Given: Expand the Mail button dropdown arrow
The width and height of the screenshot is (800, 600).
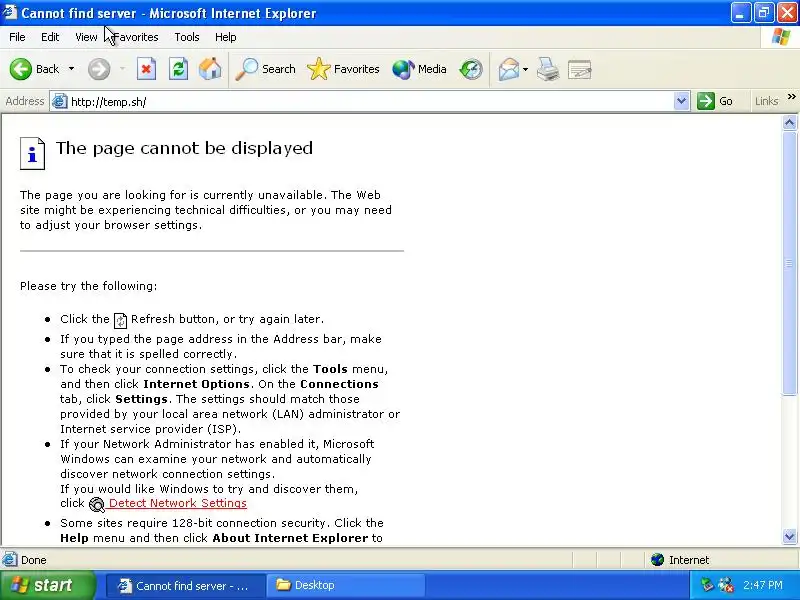Looking at the screenshot, I should pos(526,69).
